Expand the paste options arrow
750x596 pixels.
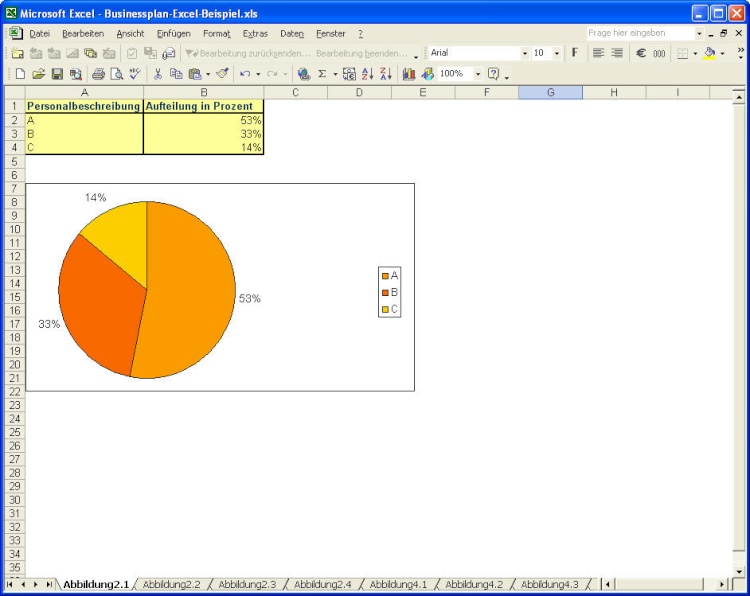tap(208, 74)
